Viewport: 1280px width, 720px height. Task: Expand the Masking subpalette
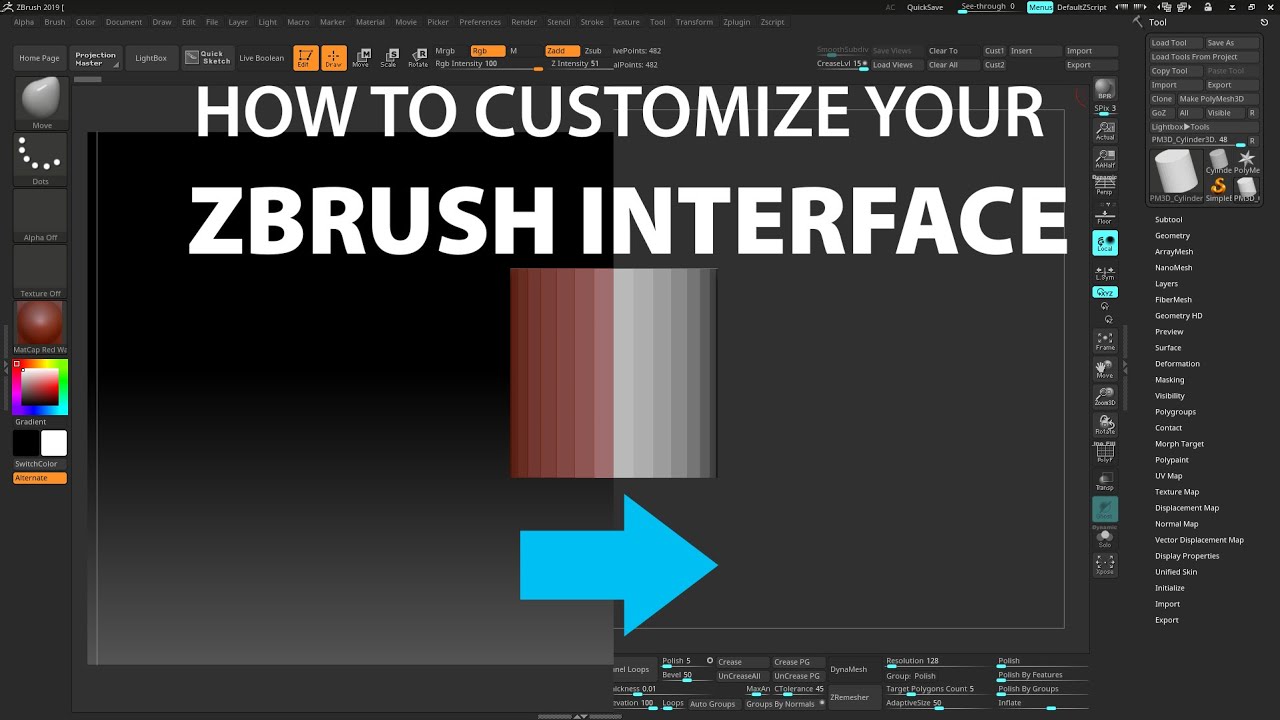(1169, 380)
